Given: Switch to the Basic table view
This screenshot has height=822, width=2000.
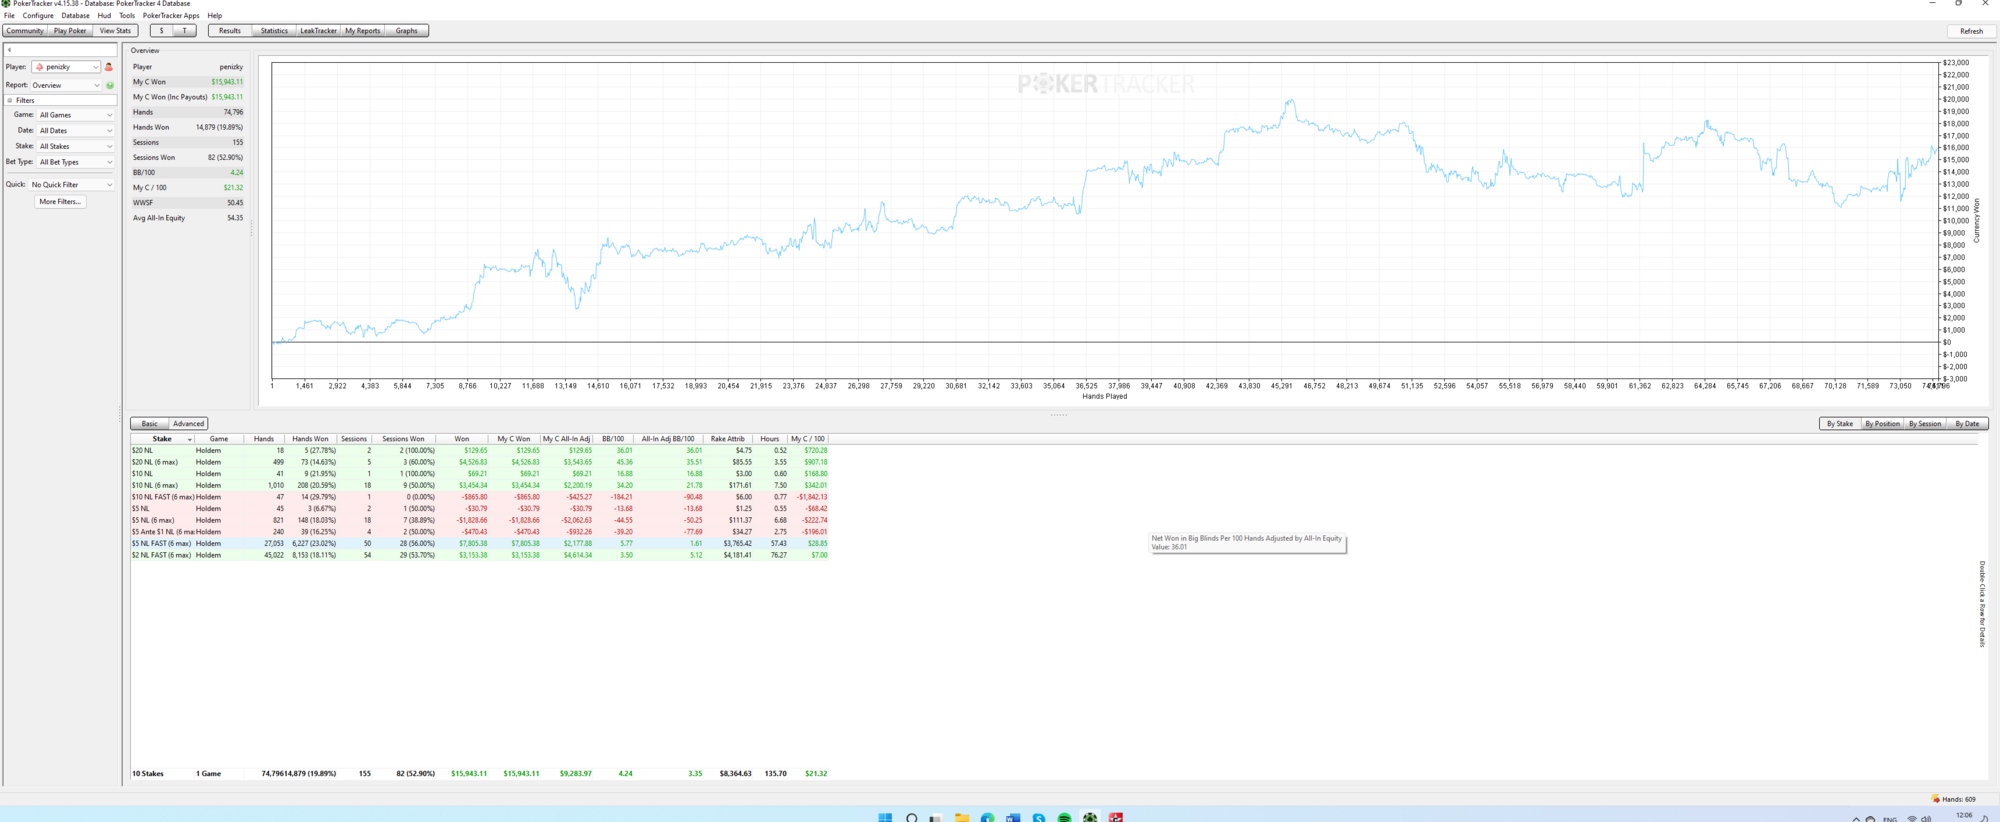Looking at the screenshot, I should [x=149, y=424].
